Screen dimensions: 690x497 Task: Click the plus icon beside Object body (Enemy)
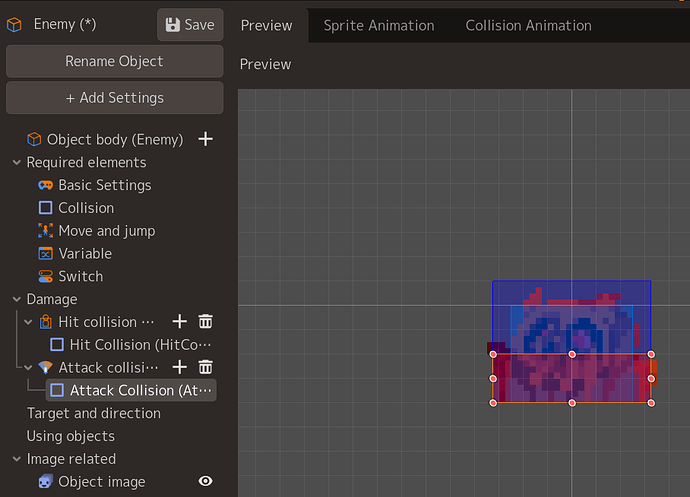[x=206, y=139]
